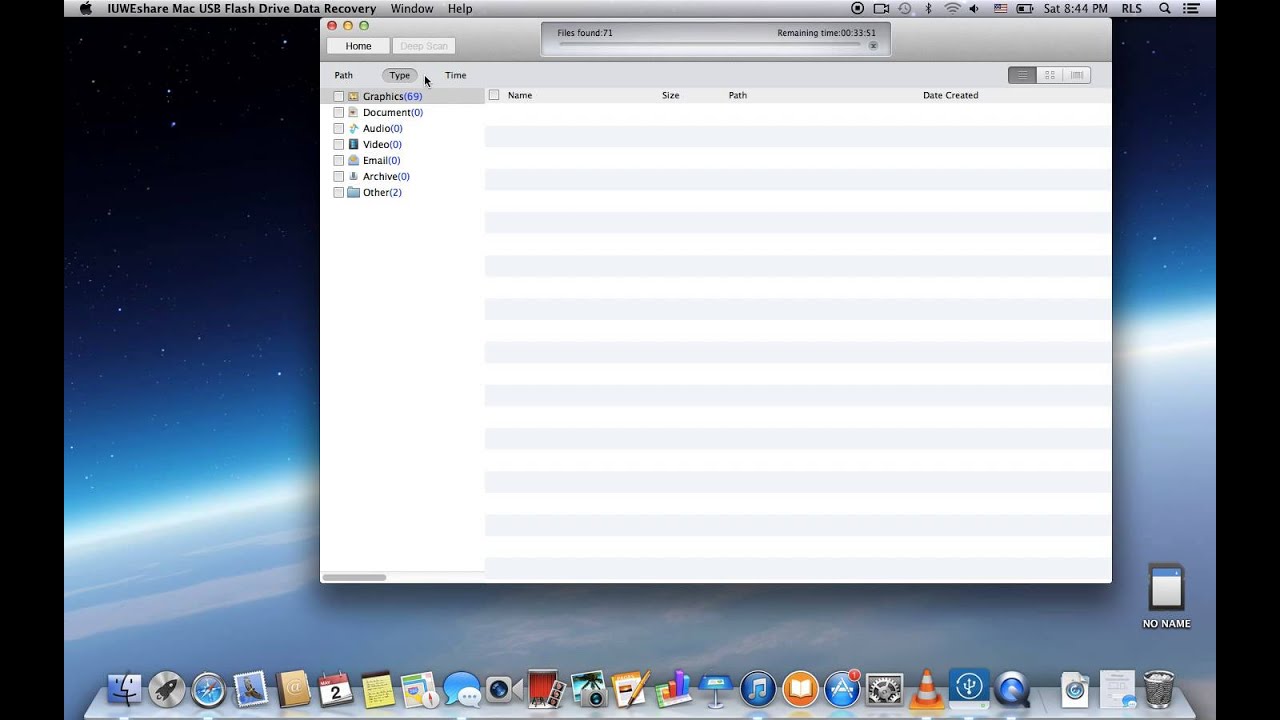1280x720 pixels.
Task: Open Contacts address book in Dock
Action: [x=294, y=689]
